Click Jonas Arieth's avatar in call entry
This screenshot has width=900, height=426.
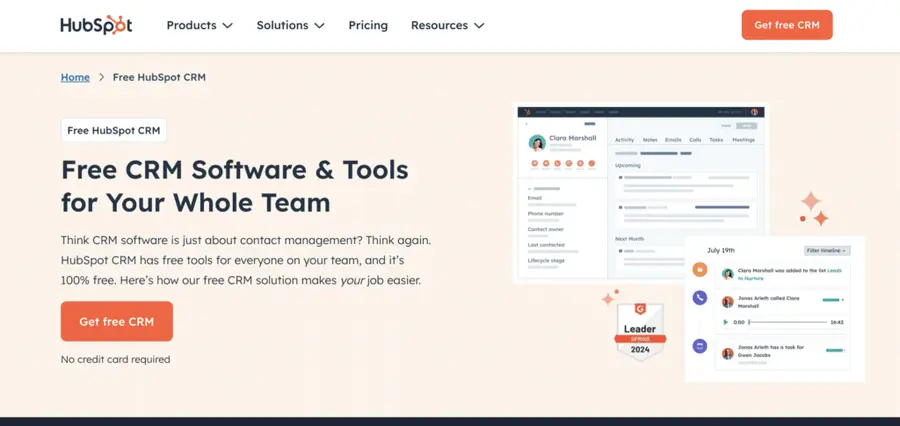[728, 302]
